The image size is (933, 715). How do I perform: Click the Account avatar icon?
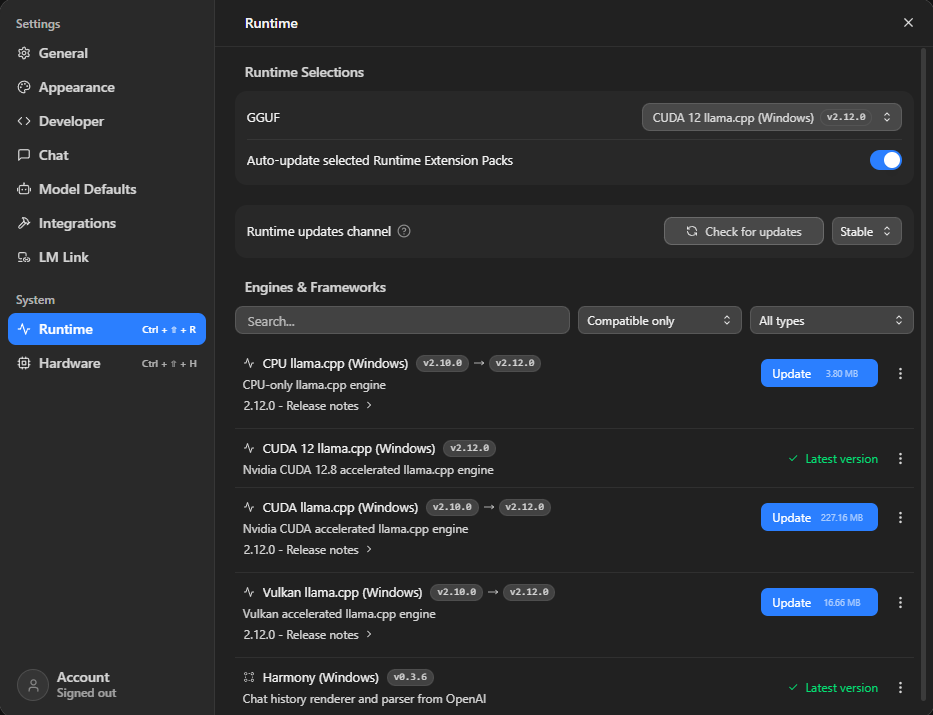(x=33, y=685)
